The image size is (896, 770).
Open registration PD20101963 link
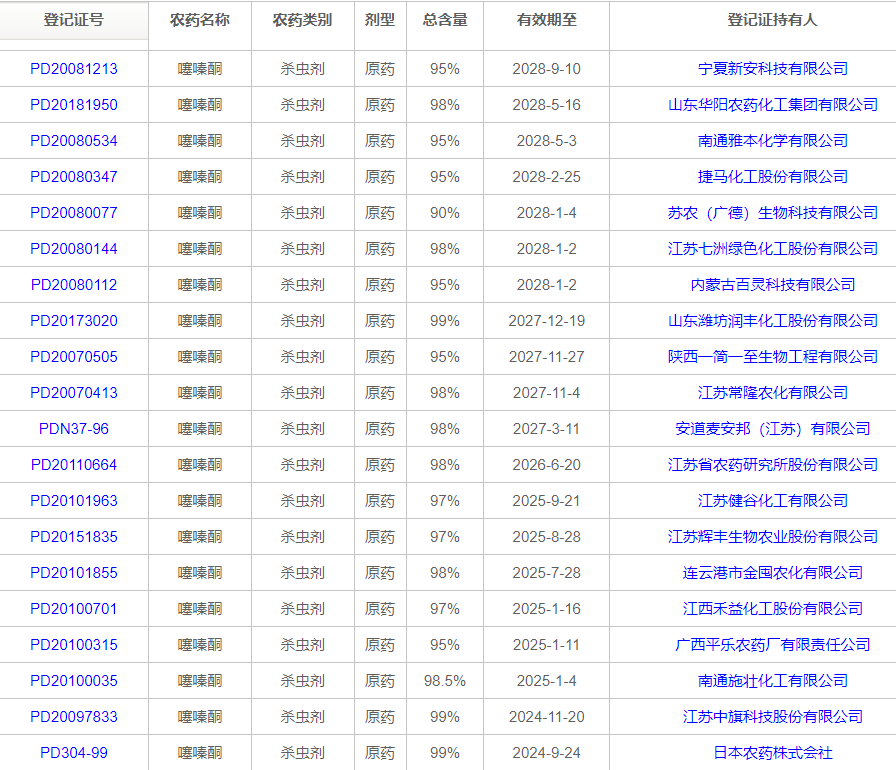(x=74, y=501)
